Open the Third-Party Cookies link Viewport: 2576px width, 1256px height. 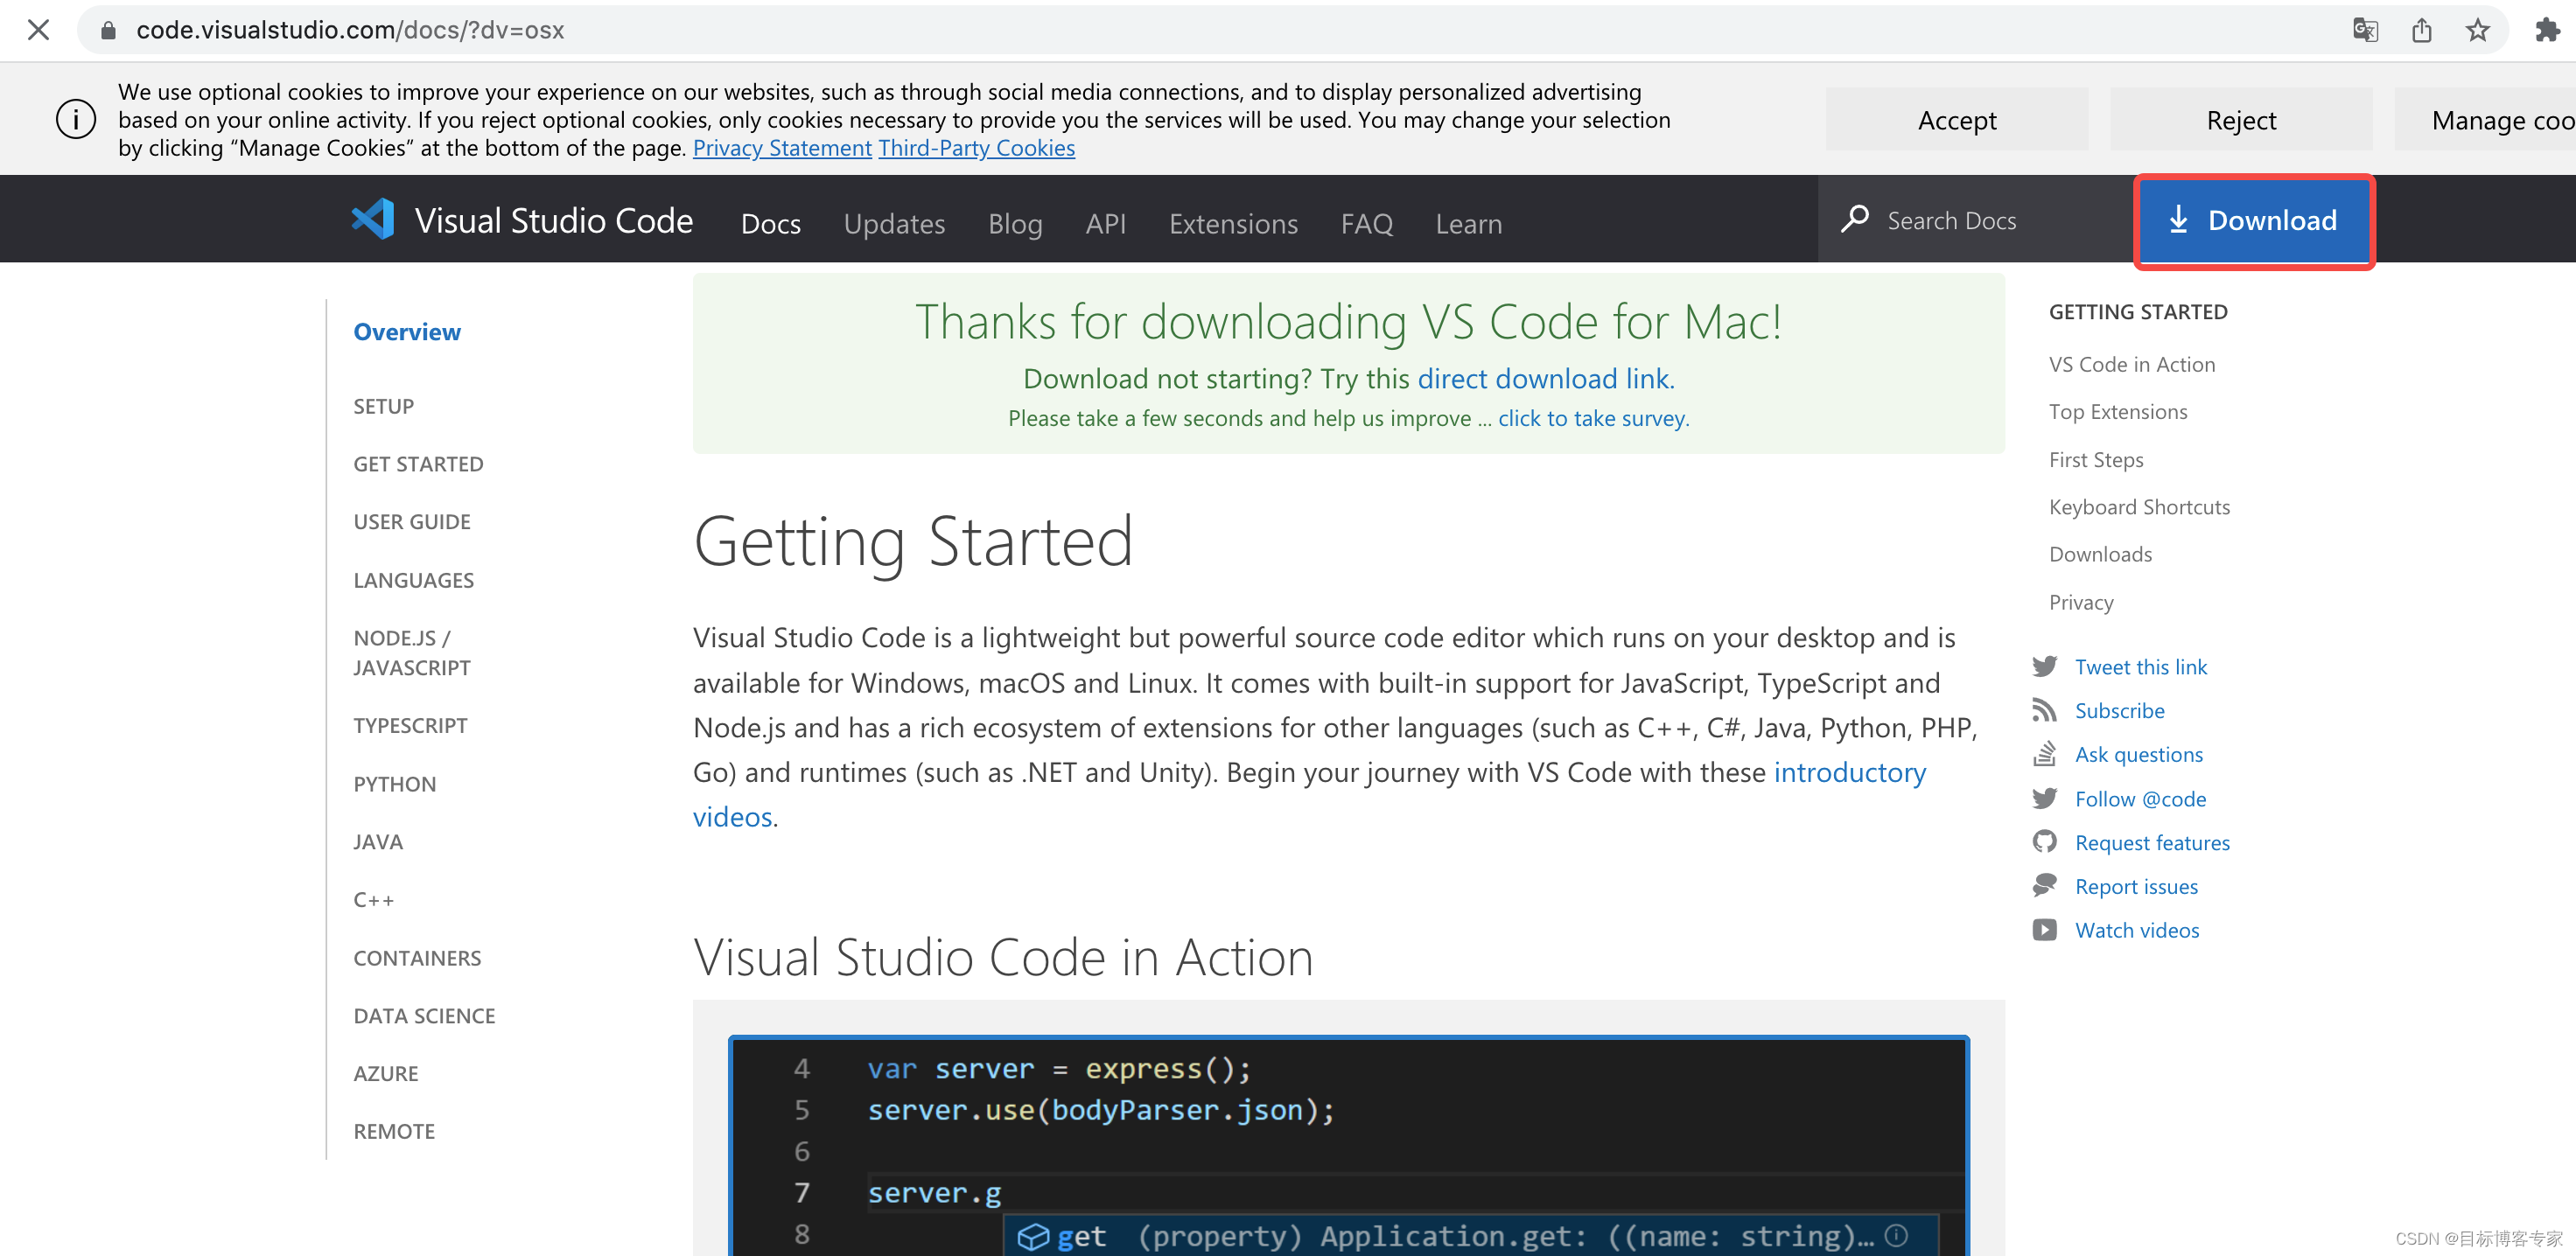(976, 148)
